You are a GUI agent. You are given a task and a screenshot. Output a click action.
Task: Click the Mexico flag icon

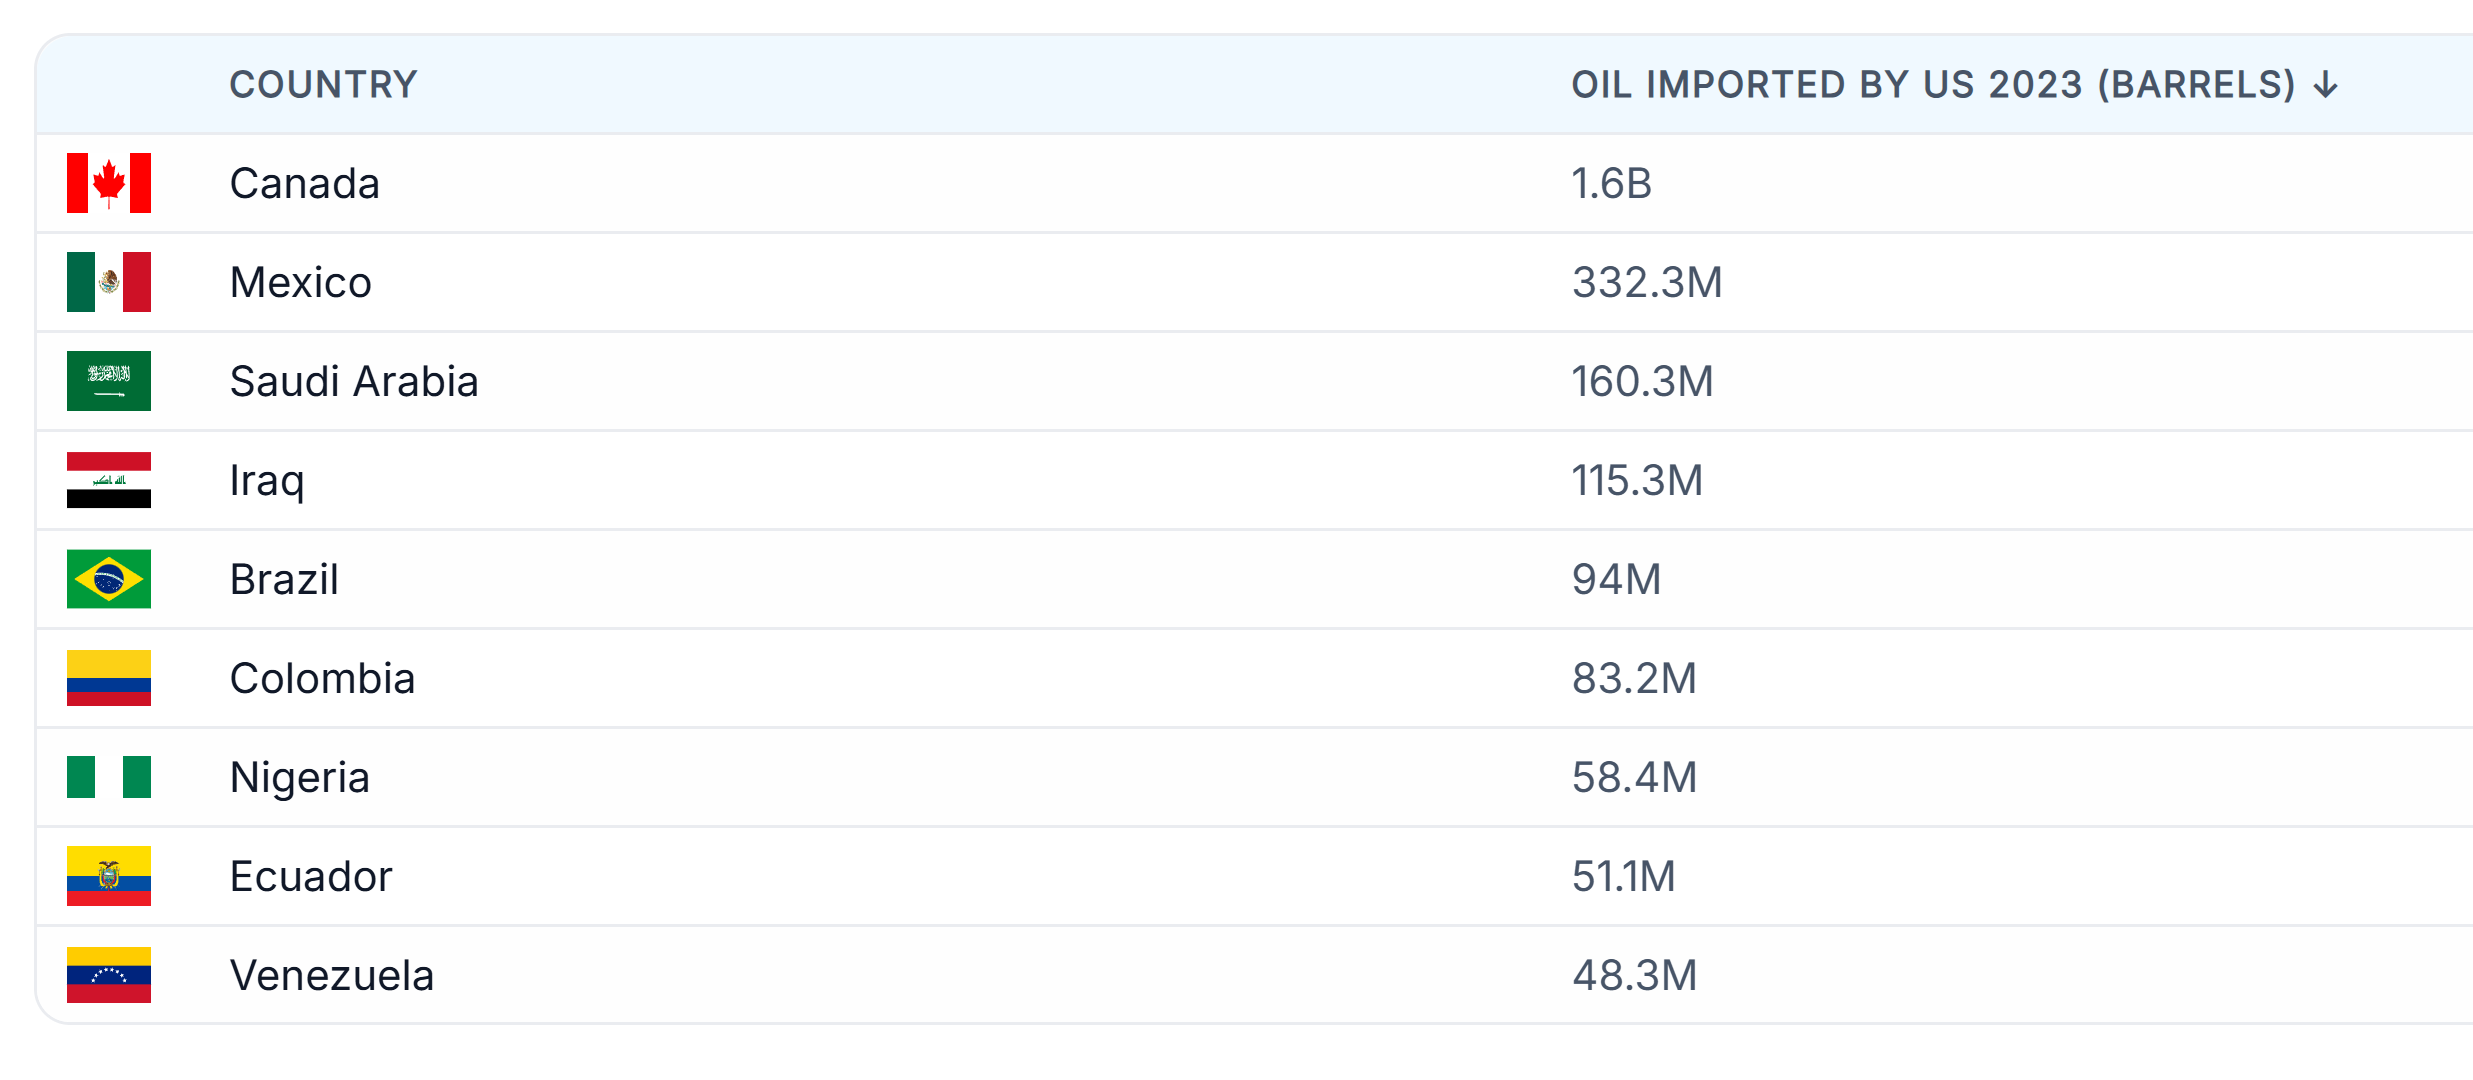coord(109,282)
